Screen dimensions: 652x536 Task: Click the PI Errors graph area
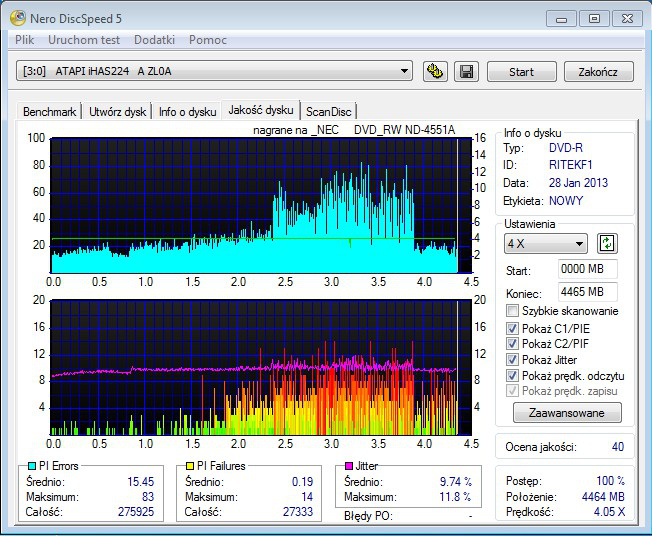coord(261,205)
